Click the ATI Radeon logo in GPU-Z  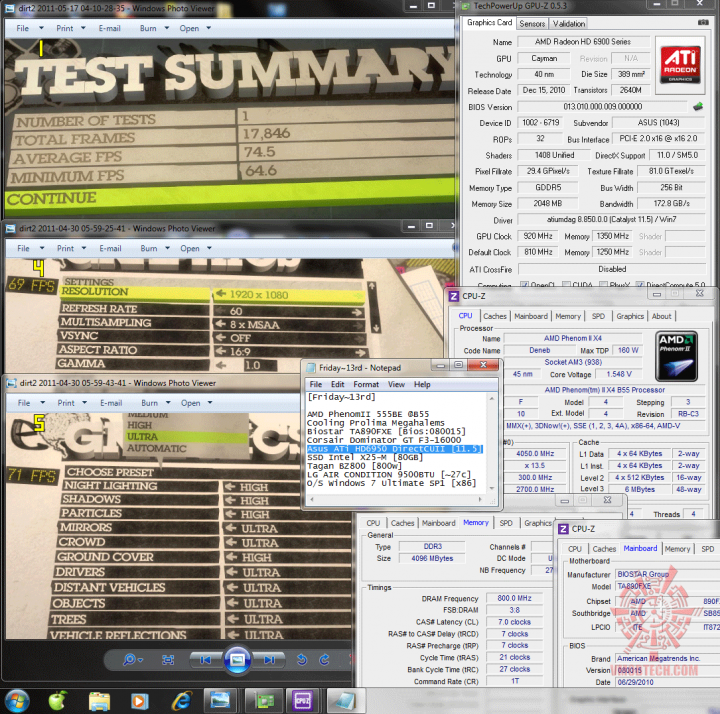[680, 64]
